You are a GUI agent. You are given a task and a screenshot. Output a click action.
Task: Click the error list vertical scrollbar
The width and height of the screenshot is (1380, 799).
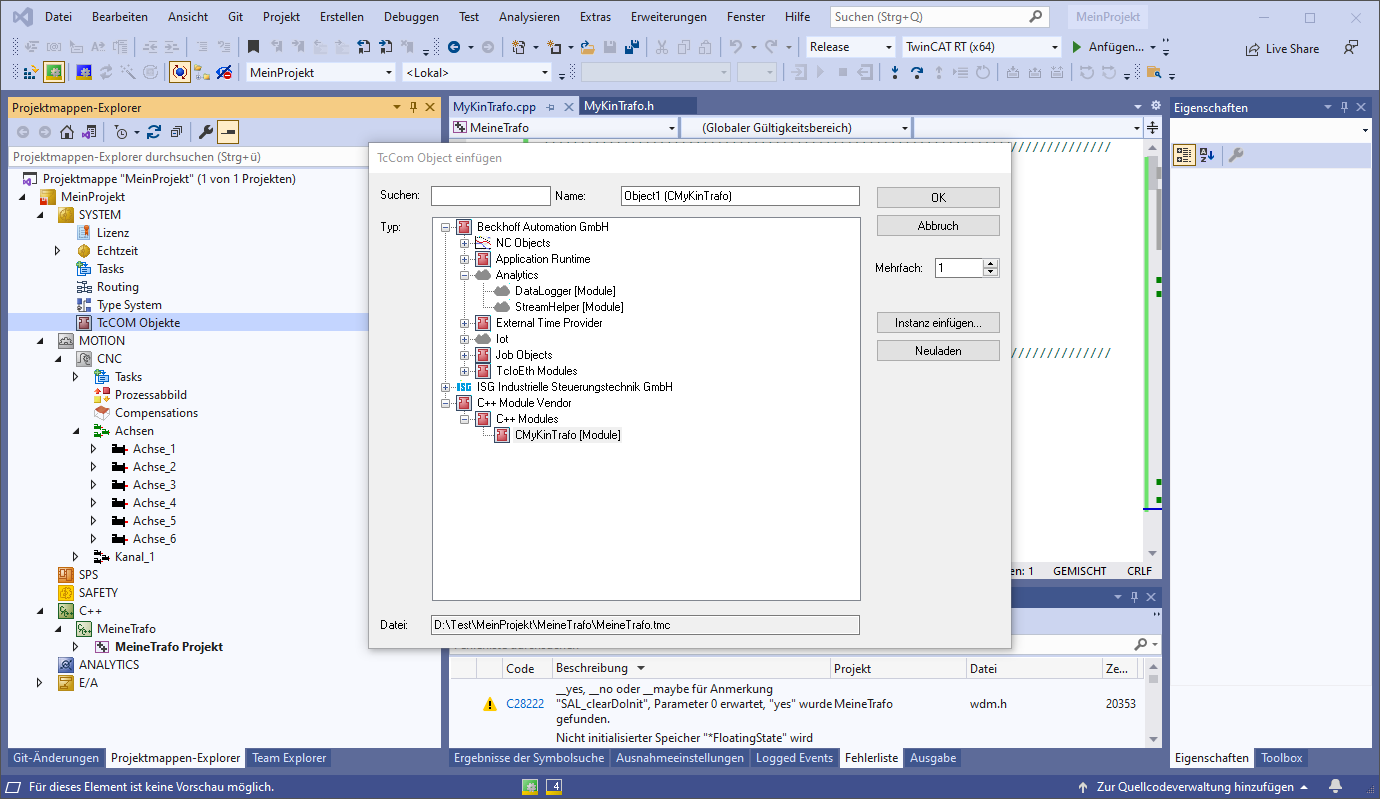pyautogui.click(x=1152, y=704)
